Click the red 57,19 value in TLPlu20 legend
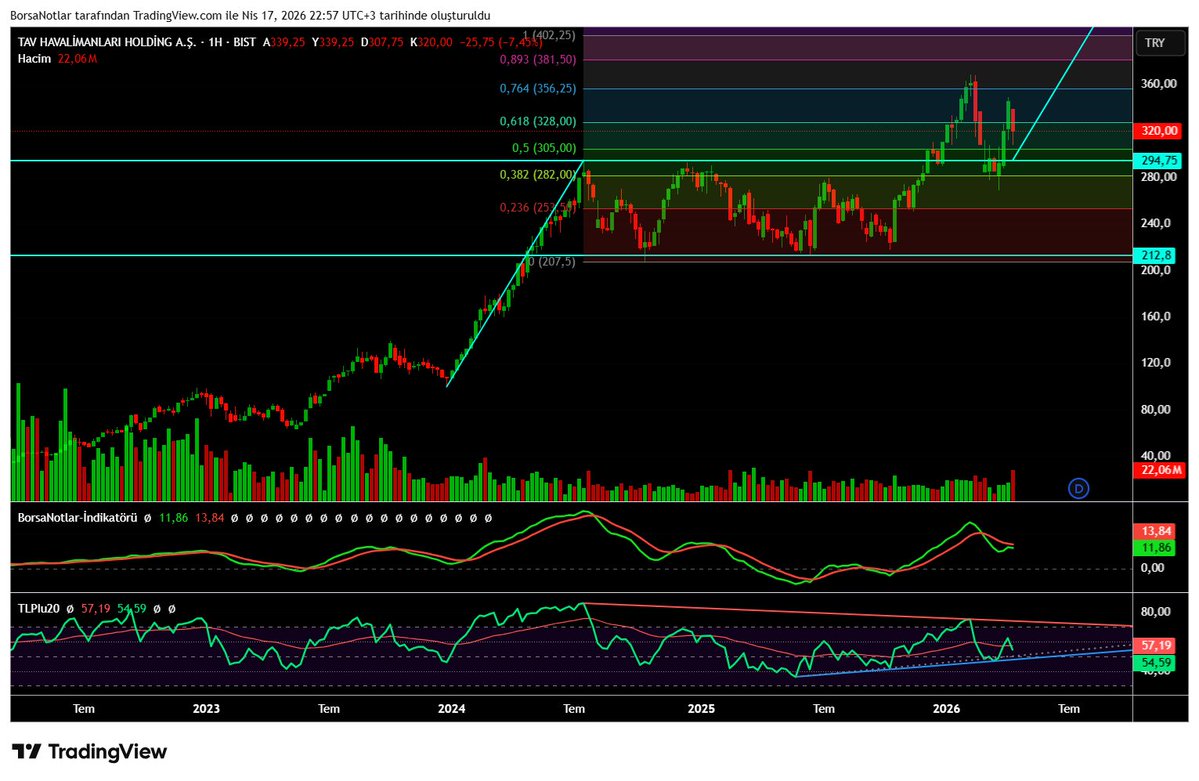Viewport: 1199px width, 781px height. 96,609
